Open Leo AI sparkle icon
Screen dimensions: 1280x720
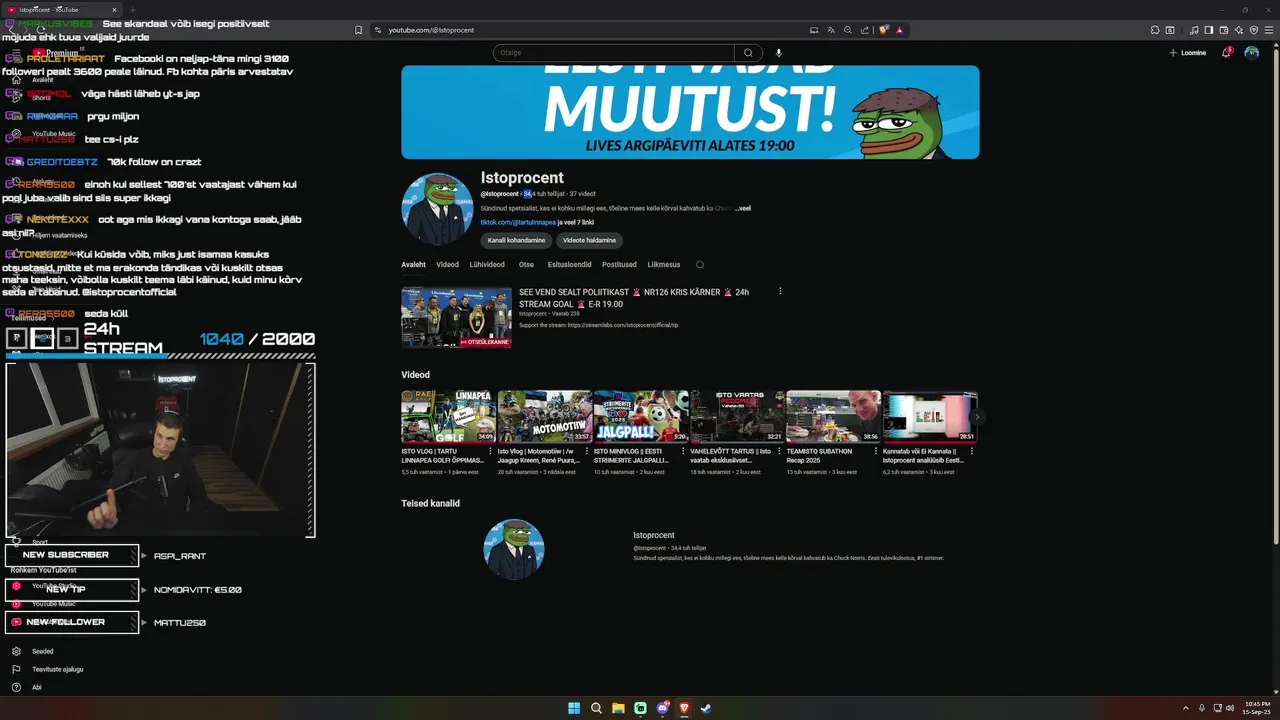coord(1238,30)
